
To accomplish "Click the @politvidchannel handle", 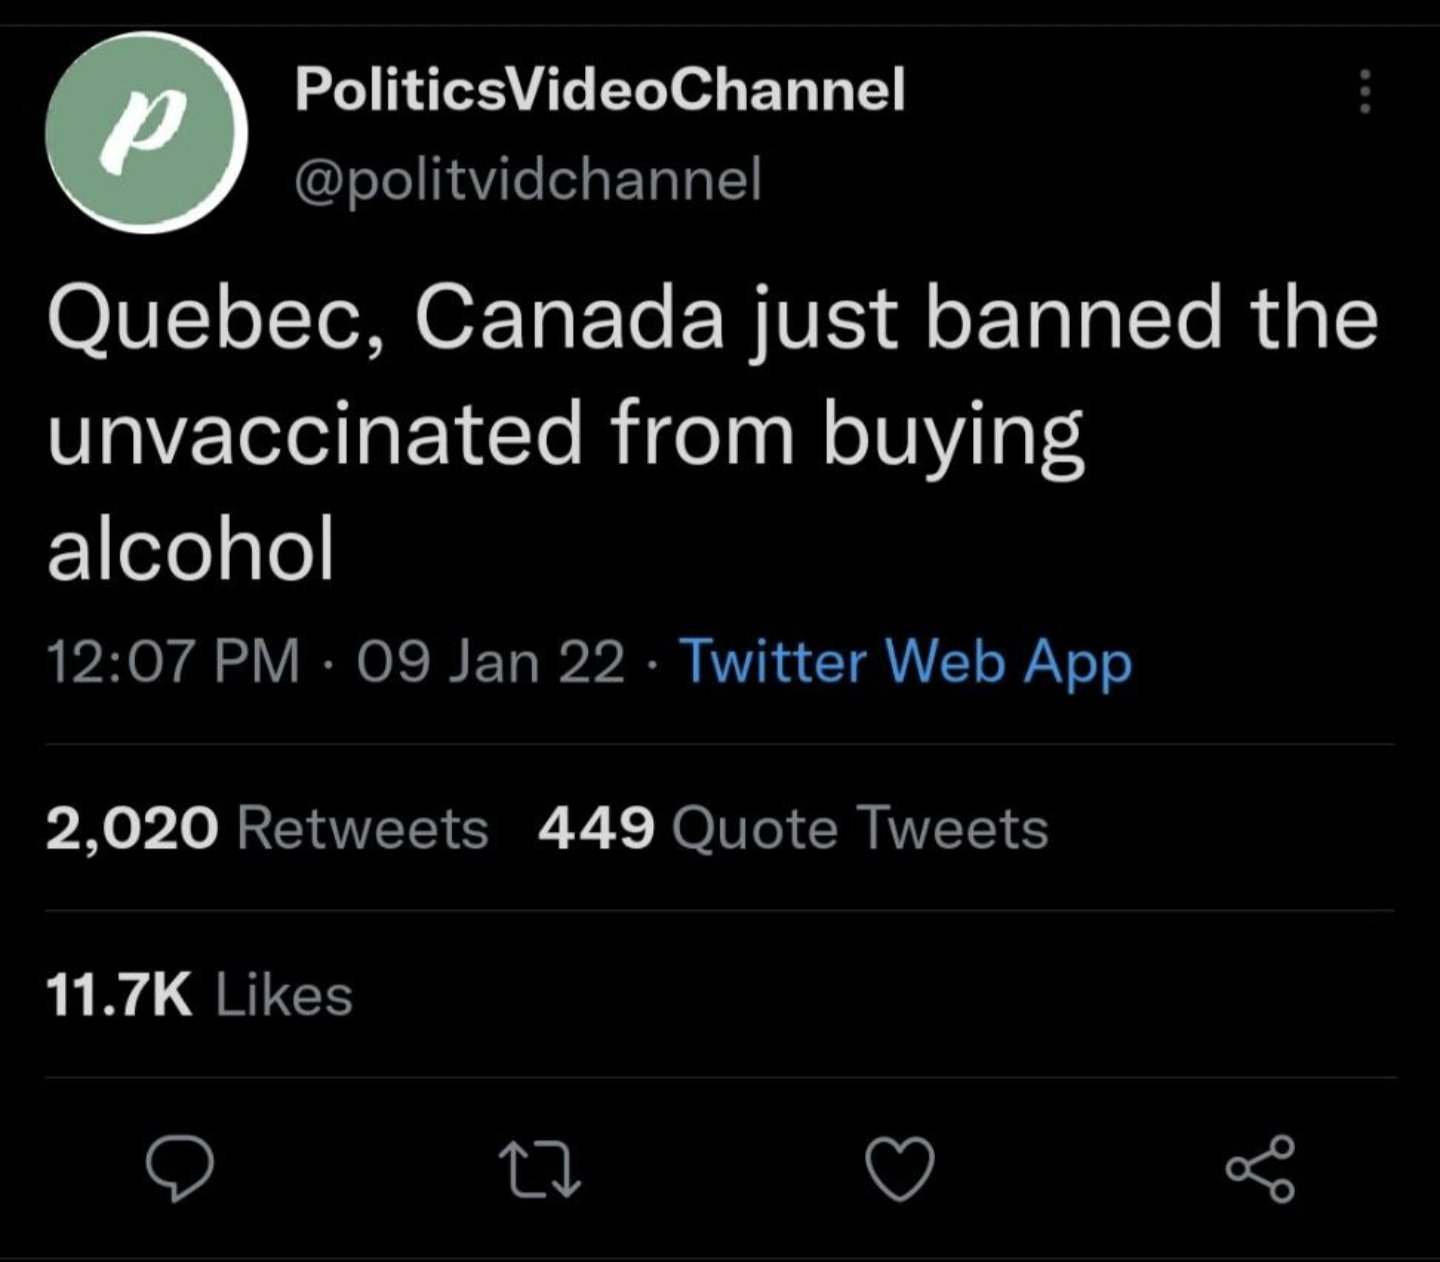I will pos(528,178).
